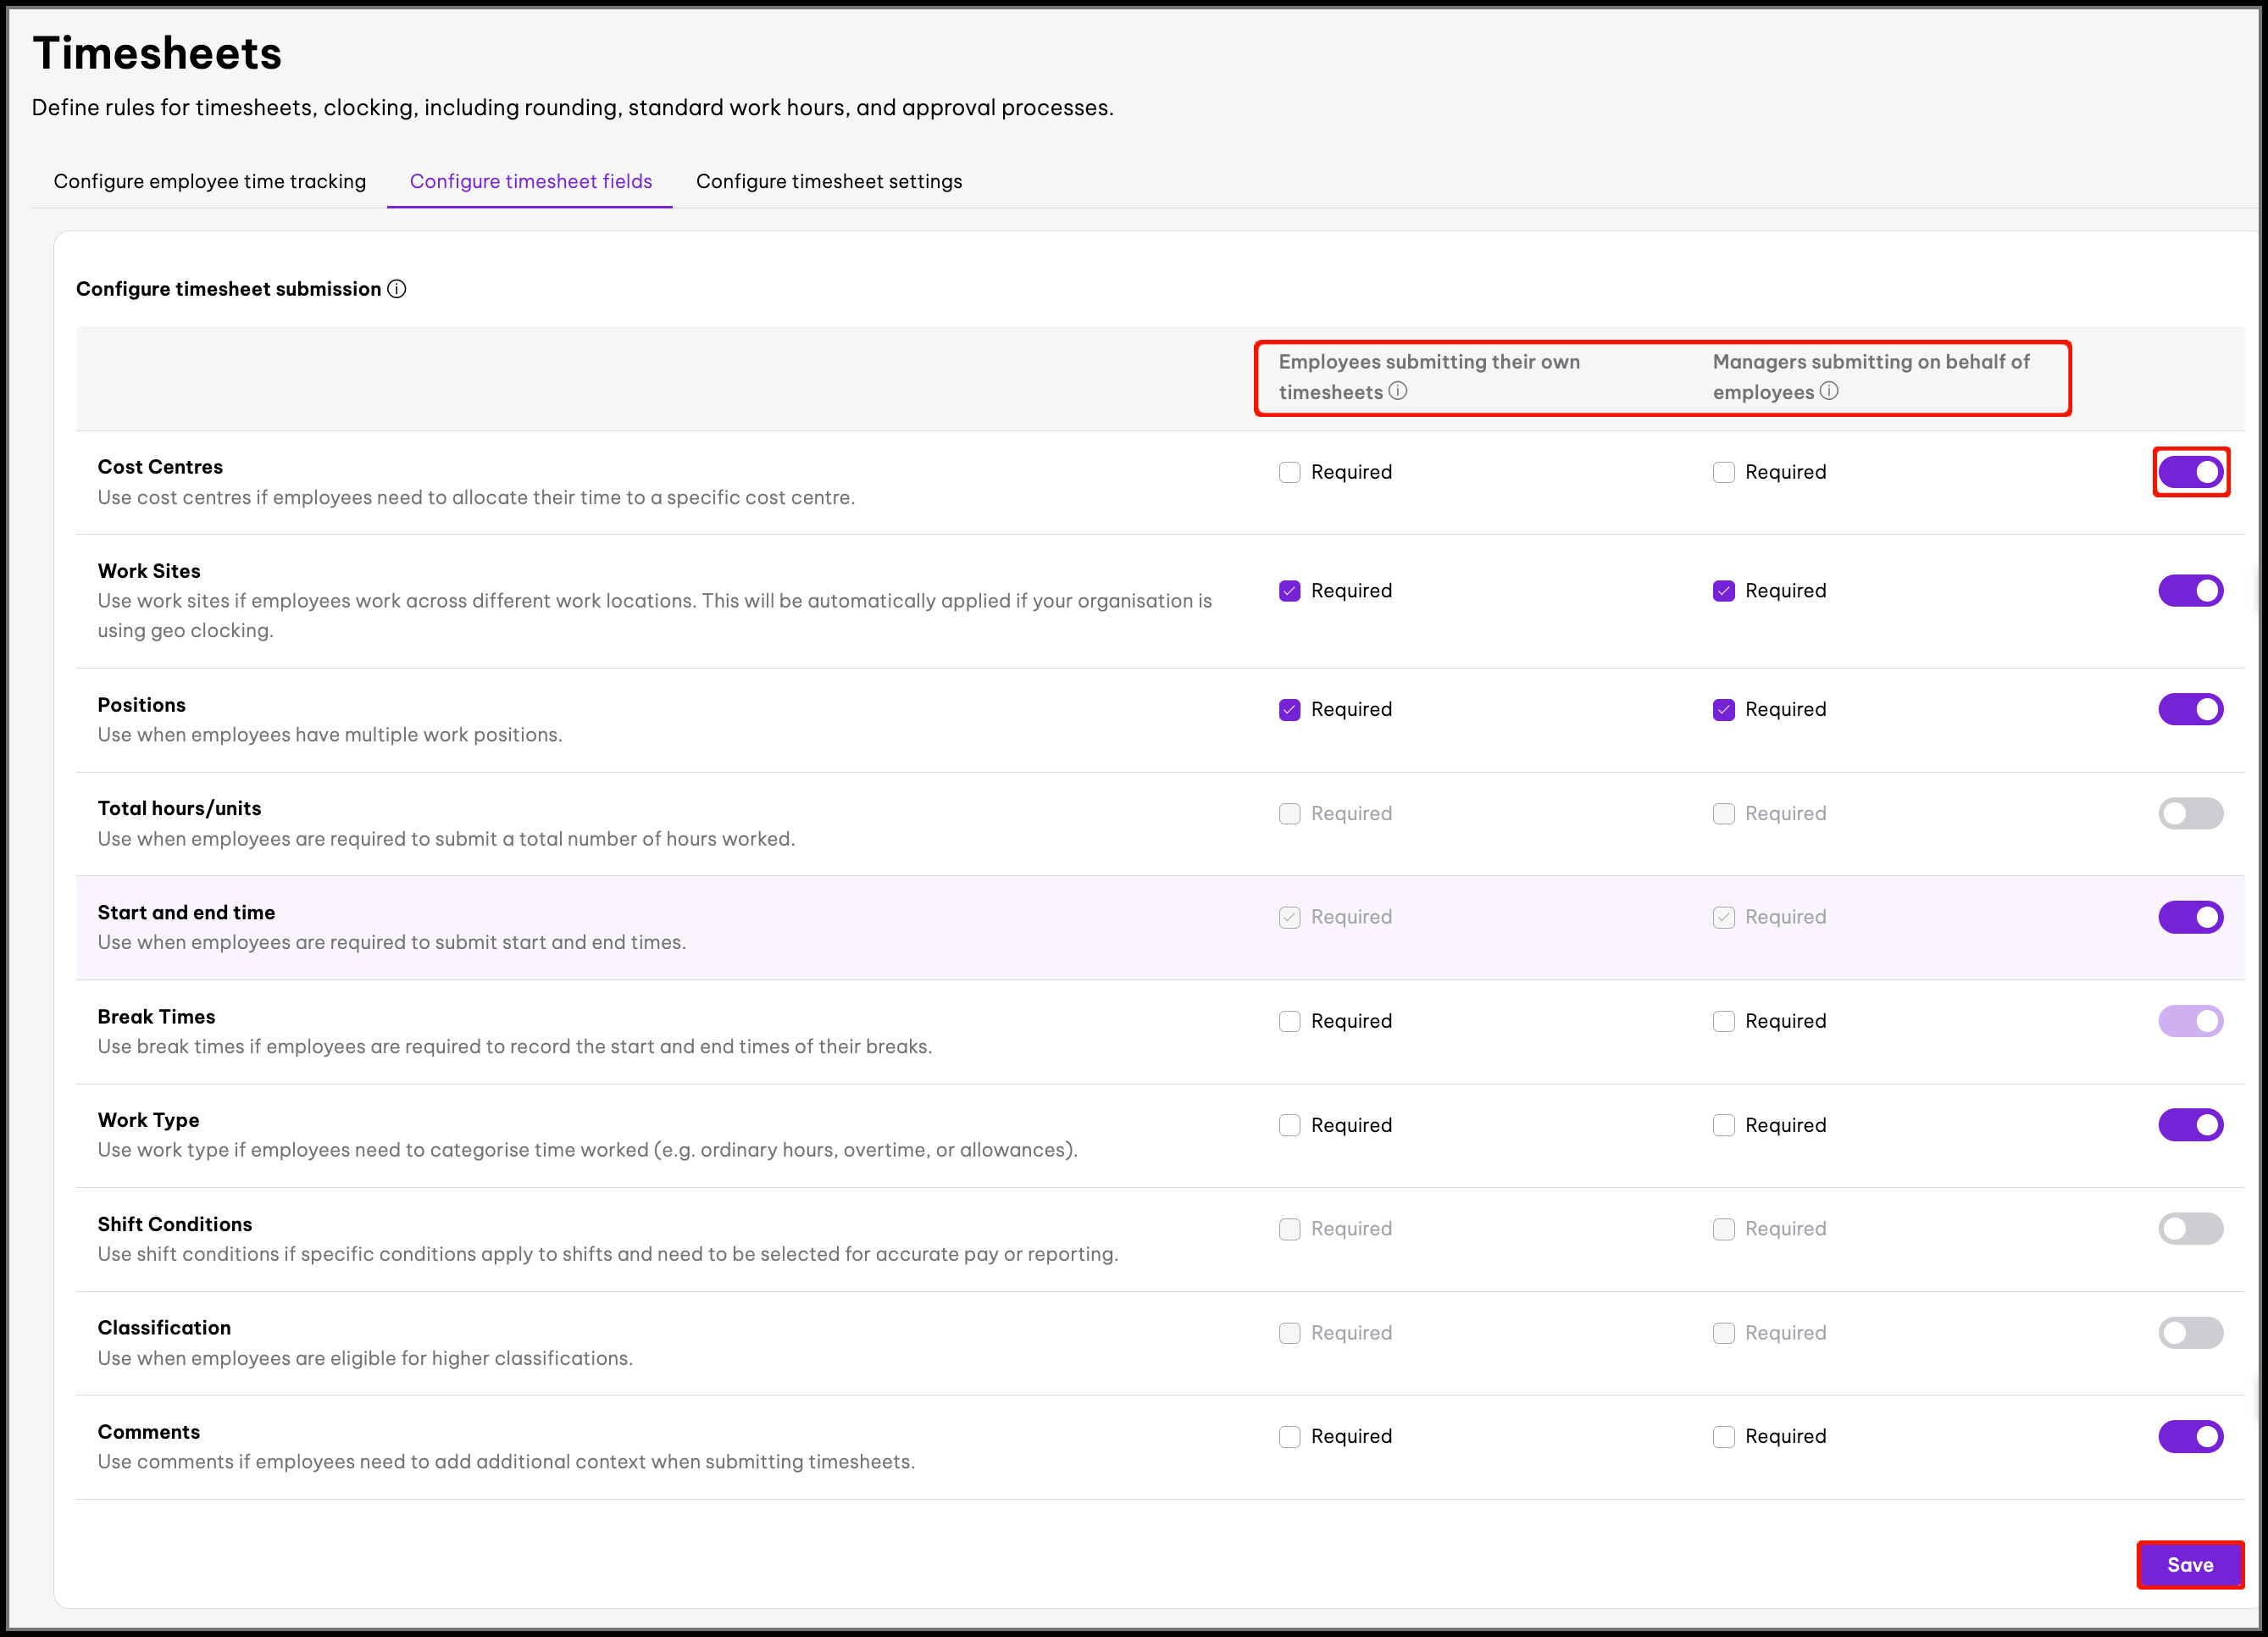Click info icon beside Configure timesheet submission
This screenshot has width=2268, height=1637.
point(397,289)
